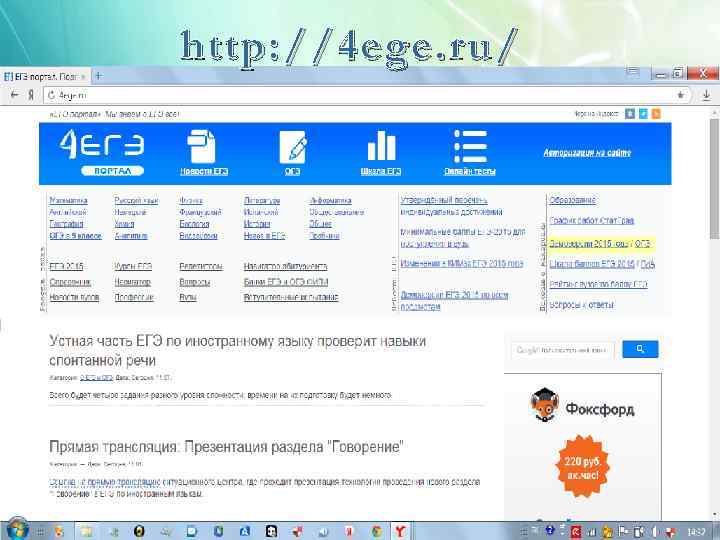Open the География subject link
The width and height of the screenshot is (720, 540).
pyautogui.click(x=67, y=224)
